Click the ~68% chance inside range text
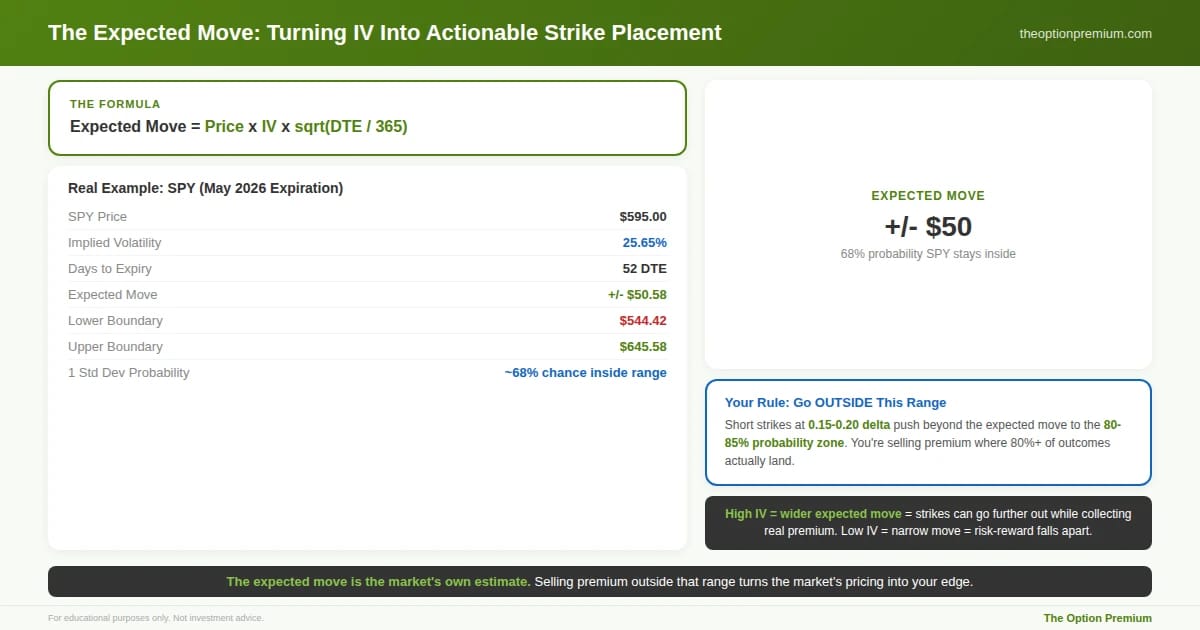The image size is (1200, 630). (585, 372)
